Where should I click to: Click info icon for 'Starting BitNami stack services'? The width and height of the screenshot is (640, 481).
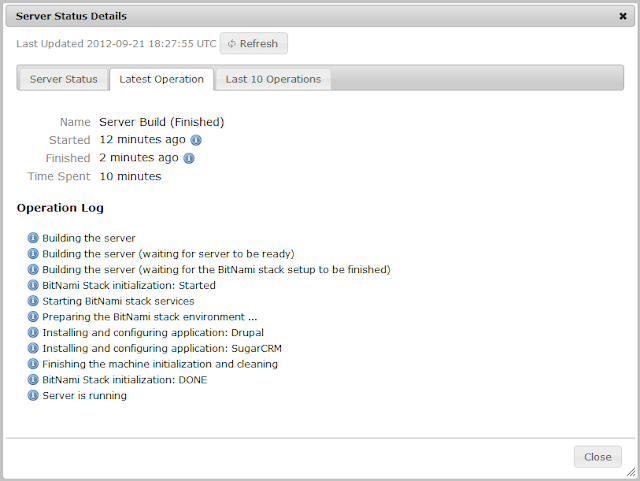pyautogui.click(x=33, y=301)
